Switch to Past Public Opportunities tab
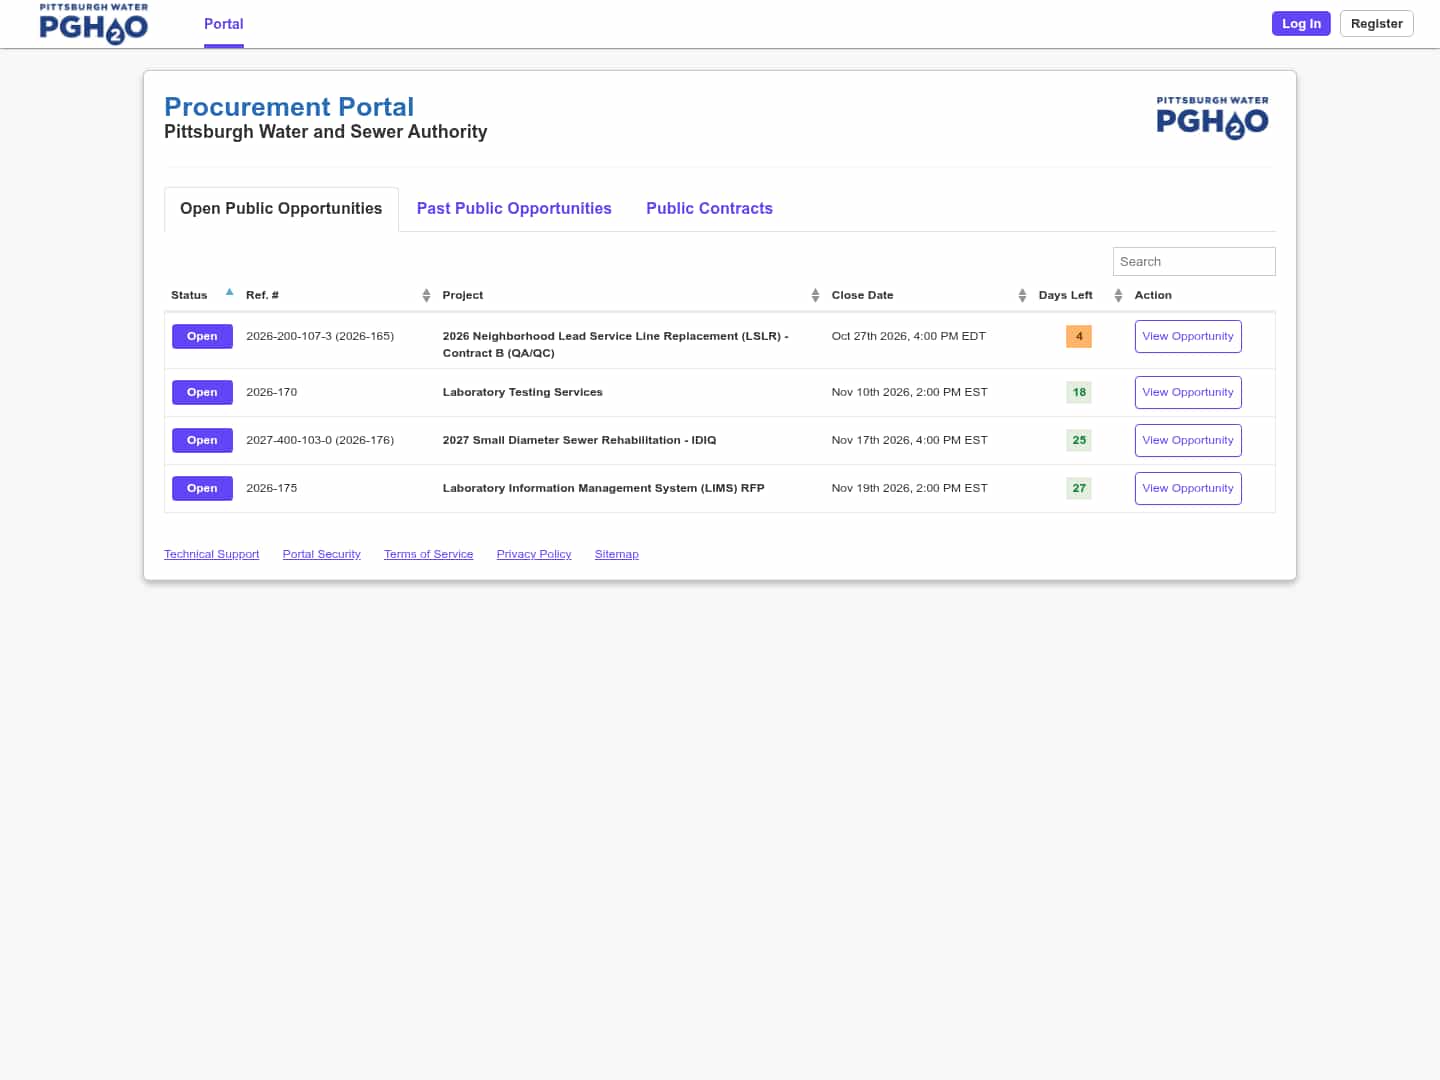 514,209
